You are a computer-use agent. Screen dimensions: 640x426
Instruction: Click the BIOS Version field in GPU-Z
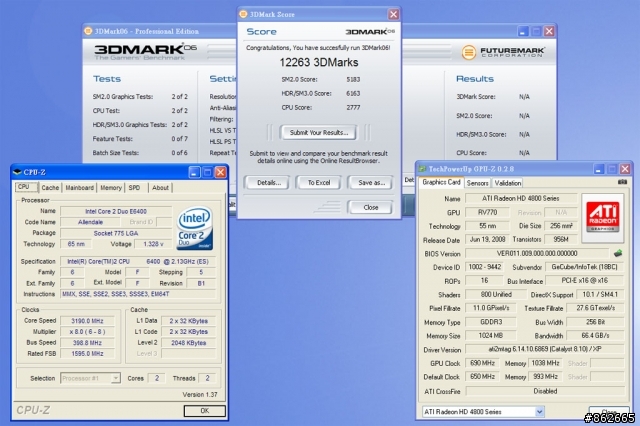(537, 253)
